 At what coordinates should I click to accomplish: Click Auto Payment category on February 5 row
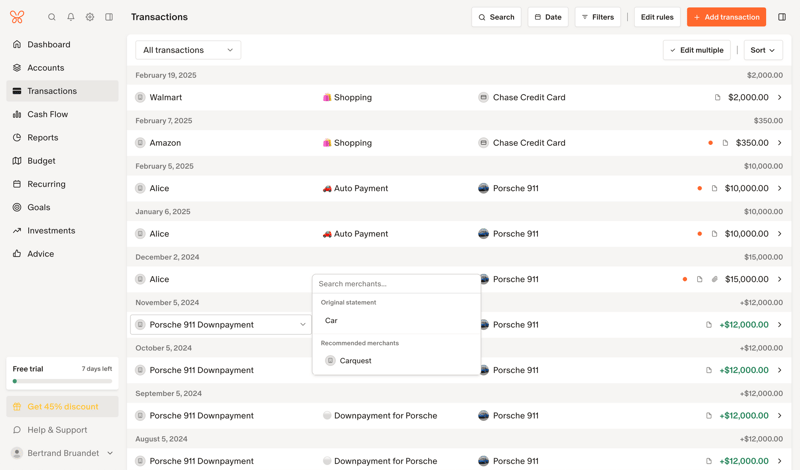pos(356,188)
